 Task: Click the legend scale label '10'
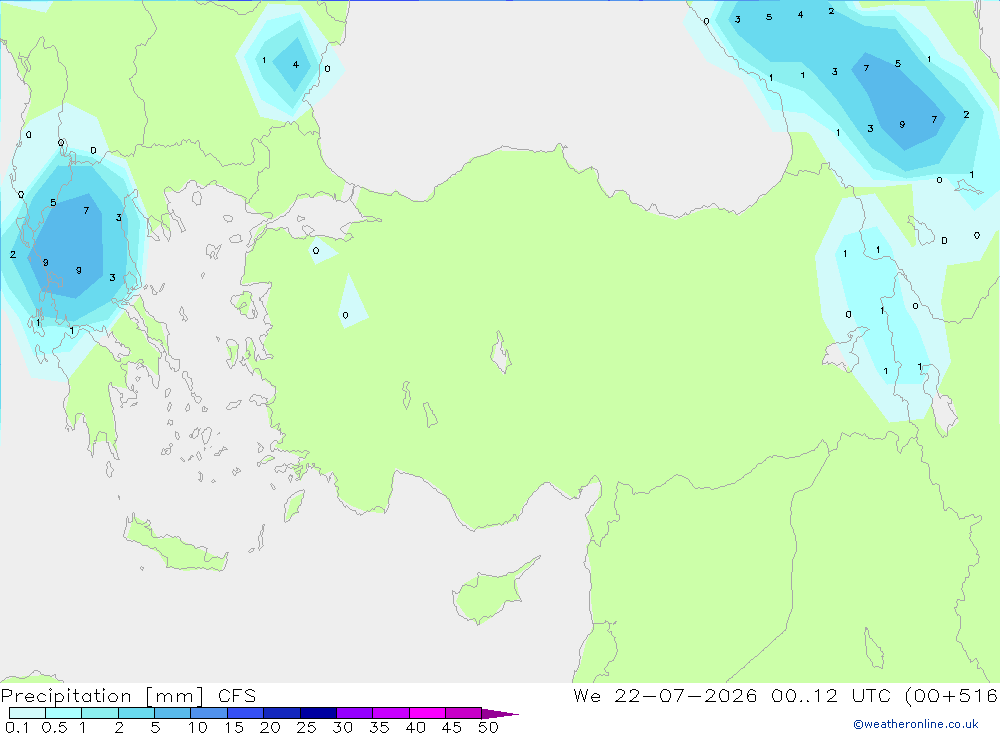198,727
